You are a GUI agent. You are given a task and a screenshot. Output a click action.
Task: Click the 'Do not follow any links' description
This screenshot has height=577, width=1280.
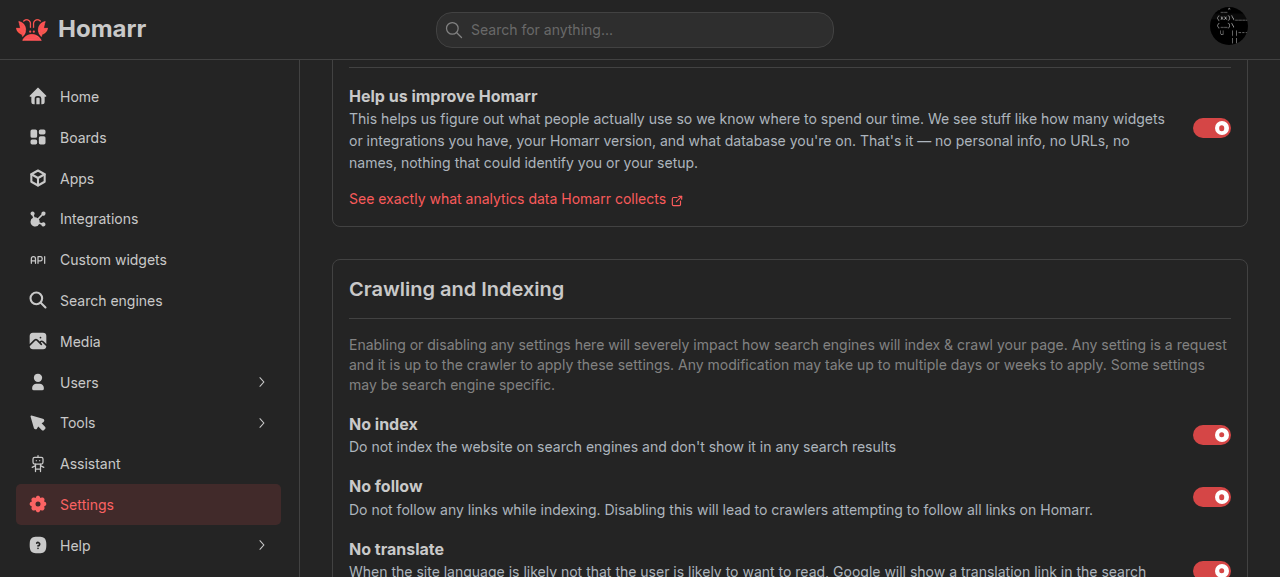coord(721,510)
